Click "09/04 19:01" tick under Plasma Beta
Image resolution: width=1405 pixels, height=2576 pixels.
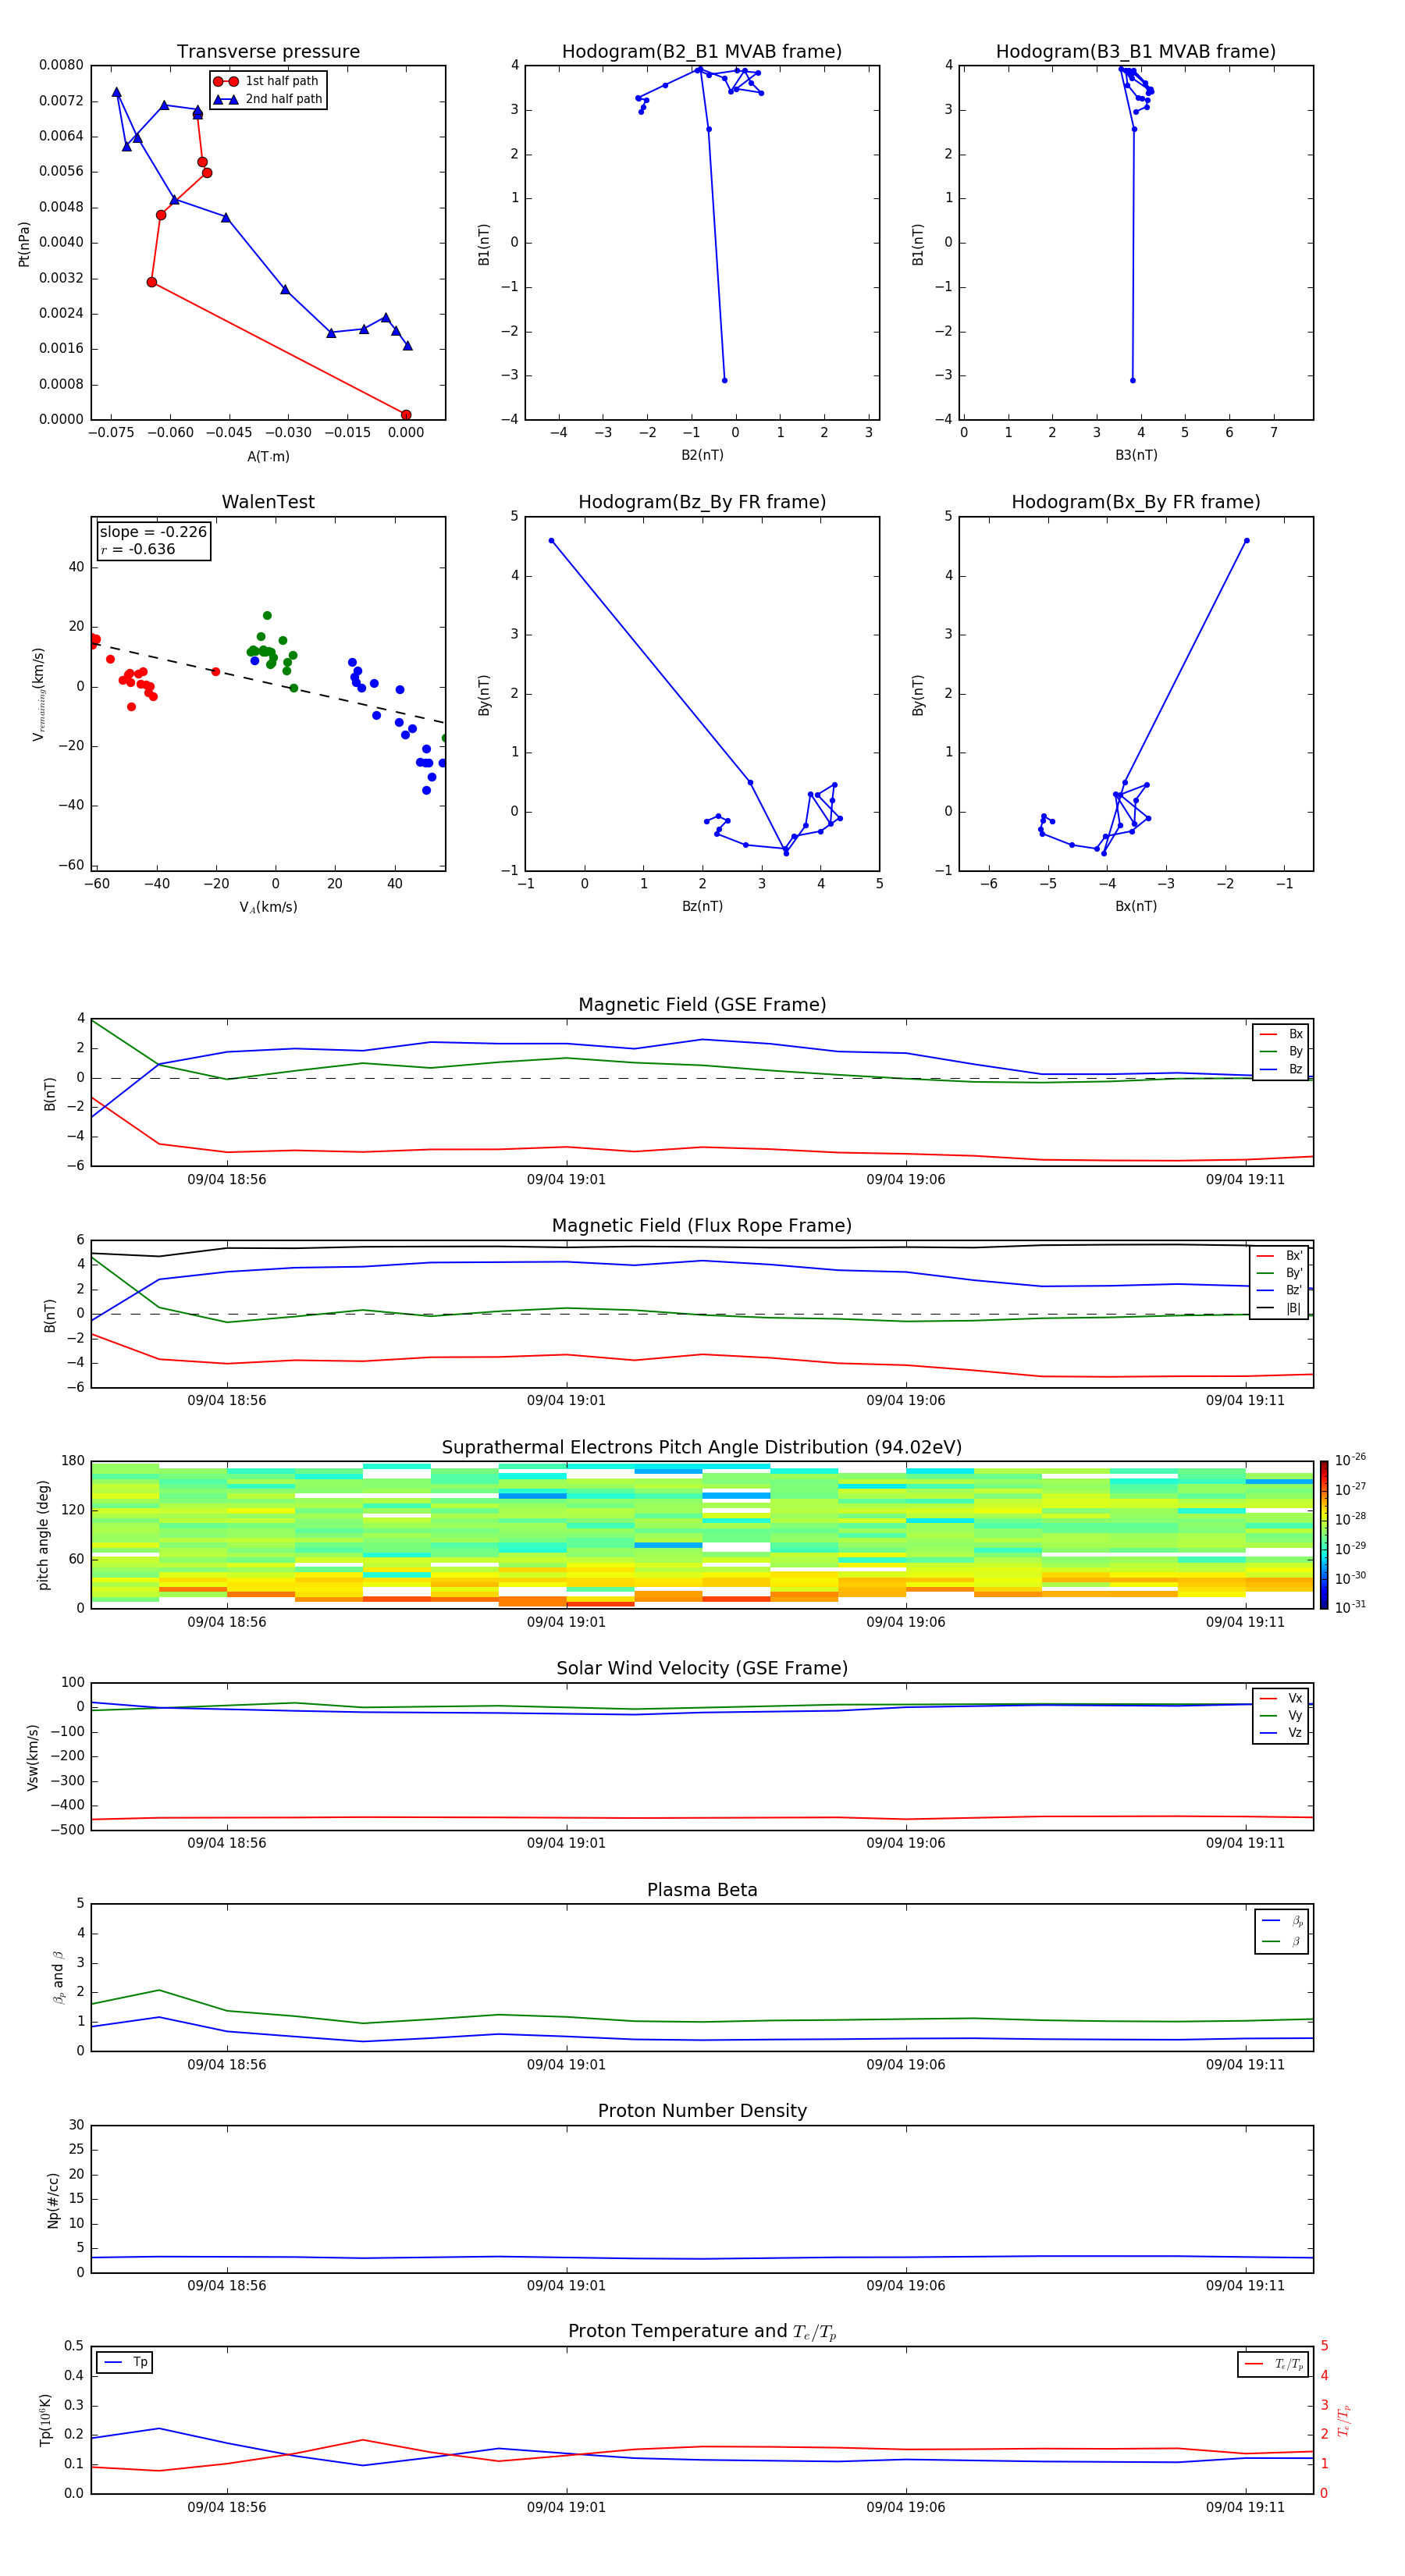click(x=566, y=2065)
